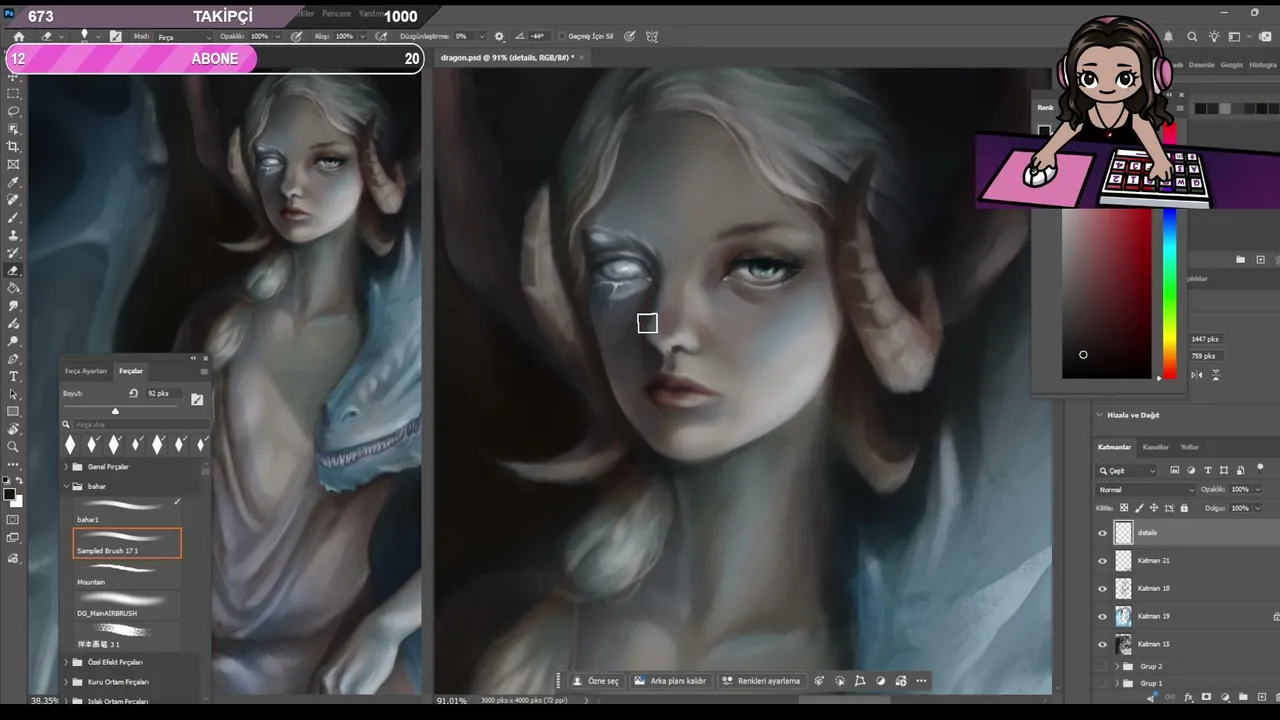Viewport: 1280px width, 720px height.
Task: Open the layer filter Çeşit dropdown
Action: point(1127,471)
